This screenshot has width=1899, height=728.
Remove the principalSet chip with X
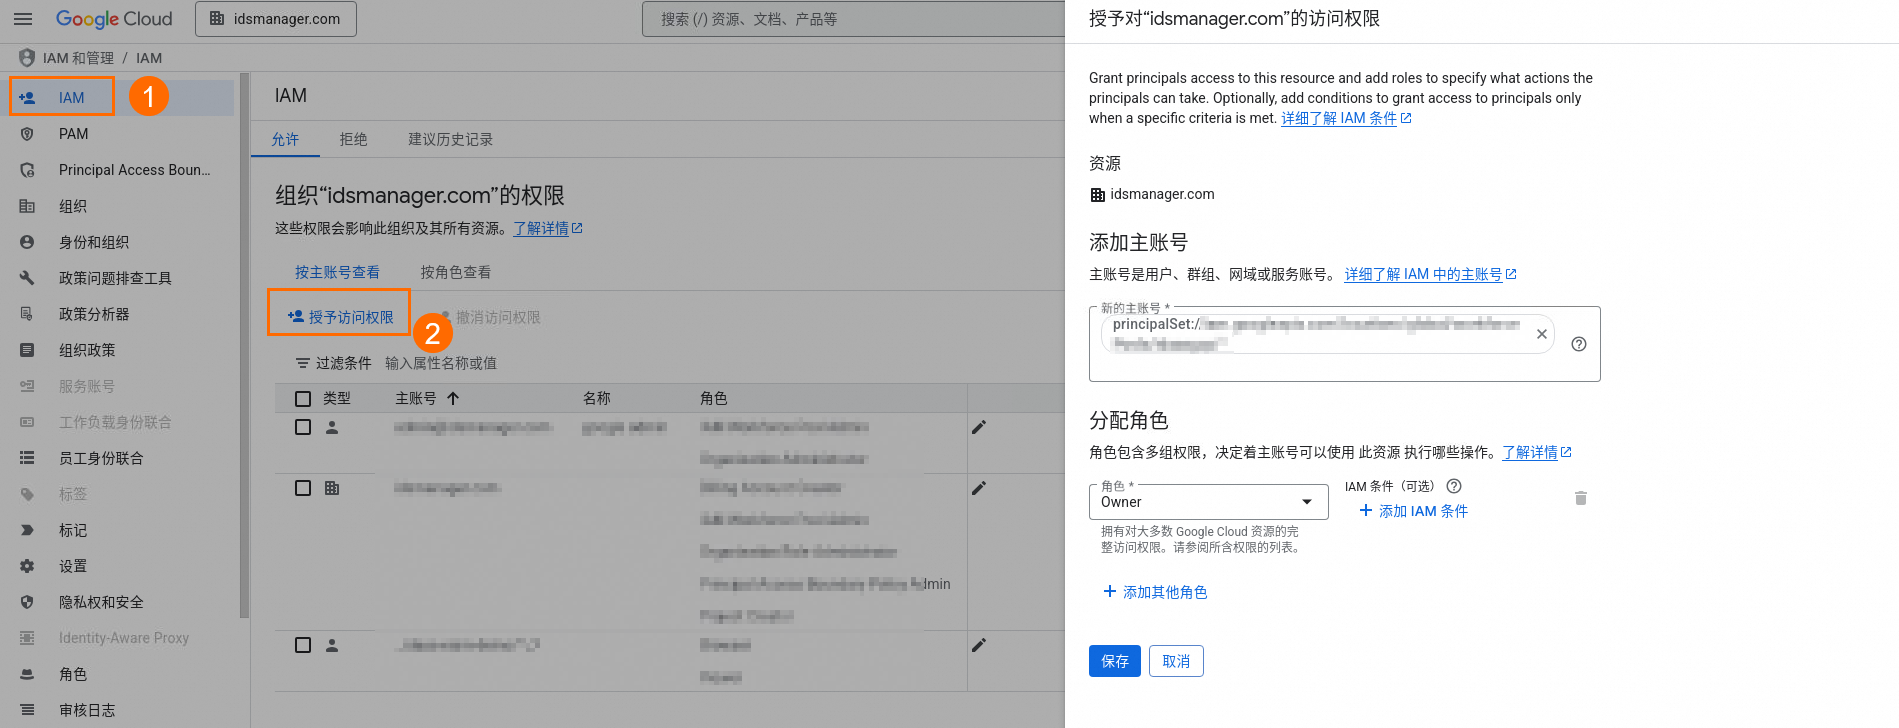(x=1542, y=334)
